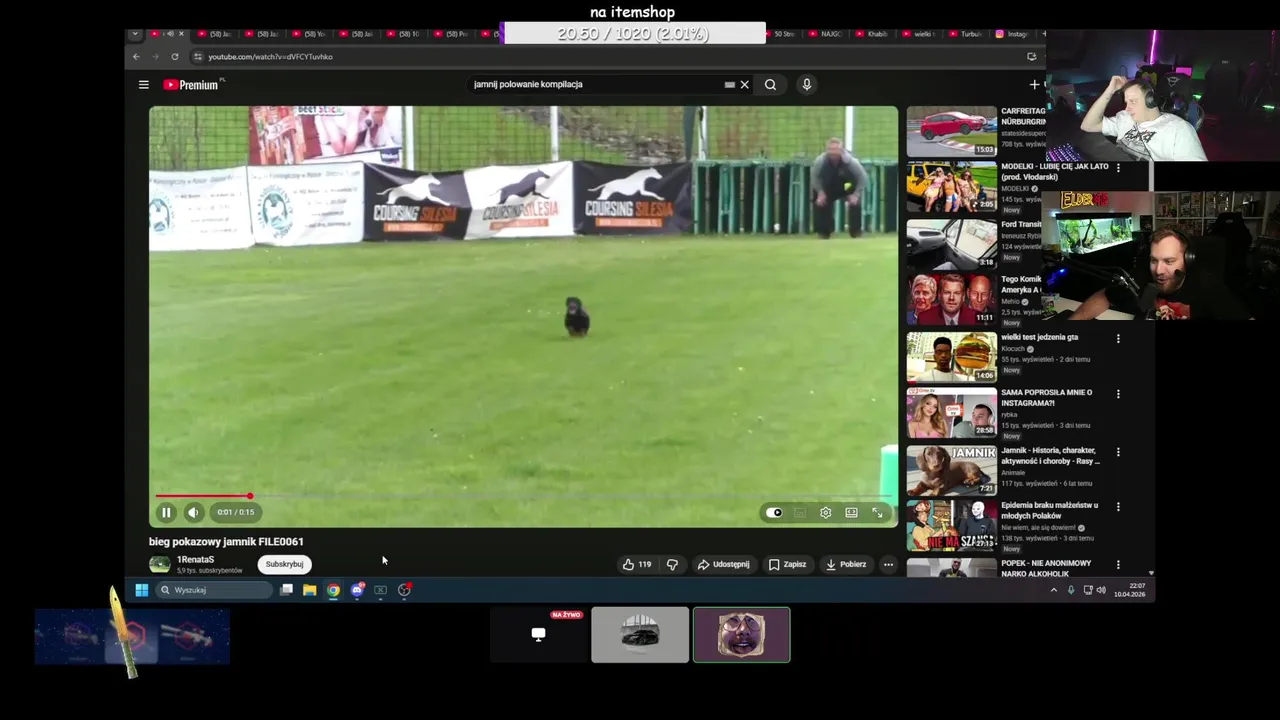Open the Ford Transit suggested video thumbnail
The width and height of the screenshot is (1280, 720).
pos(951,243)
